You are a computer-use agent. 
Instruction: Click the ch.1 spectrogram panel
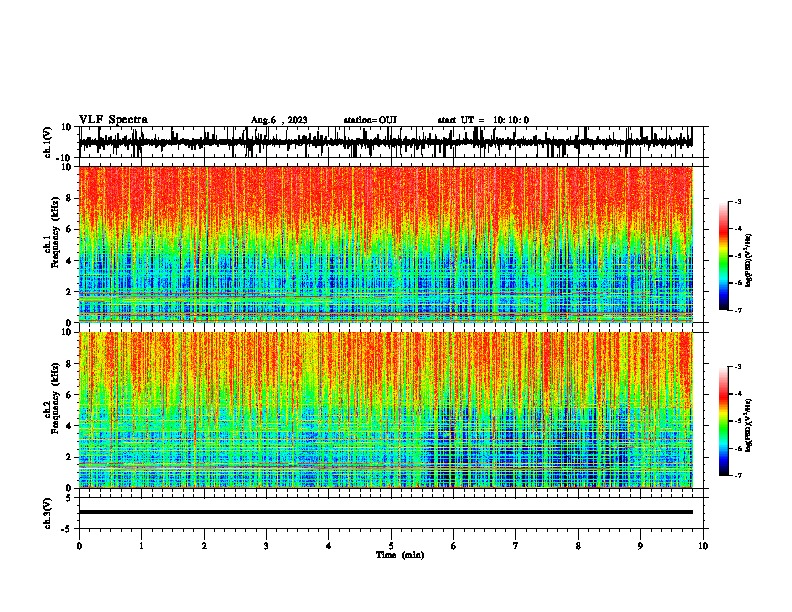pyautogui.click(x=386, y=244)
